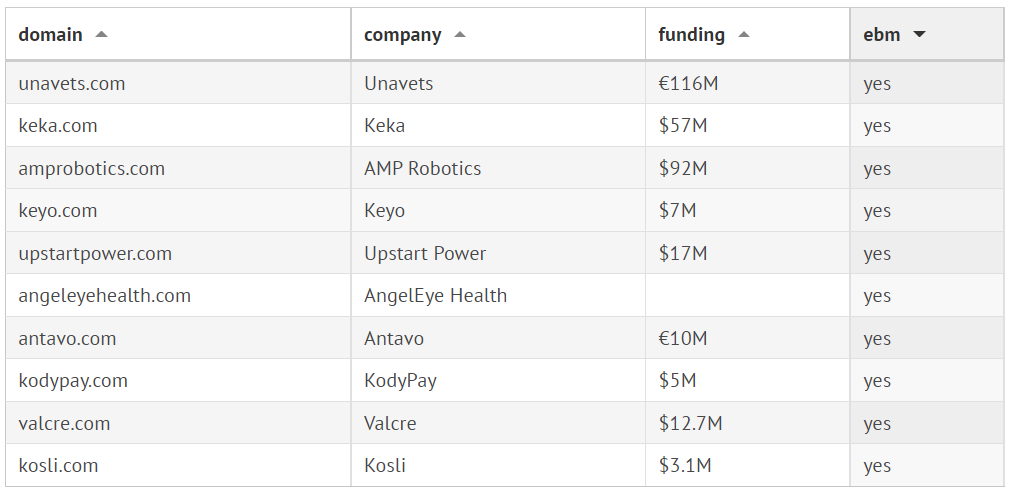1010x492 pixels.
Task: Click the ebm yes value for Kosli
Action: point(877,466)
